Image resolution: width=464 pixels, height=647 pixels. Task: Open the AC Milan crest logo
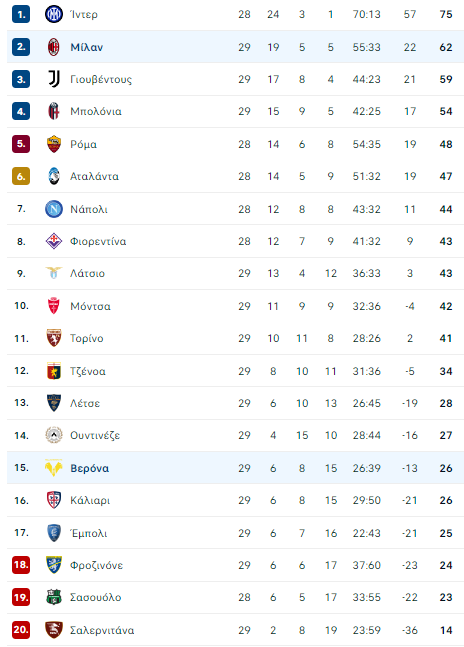point(54,47)
